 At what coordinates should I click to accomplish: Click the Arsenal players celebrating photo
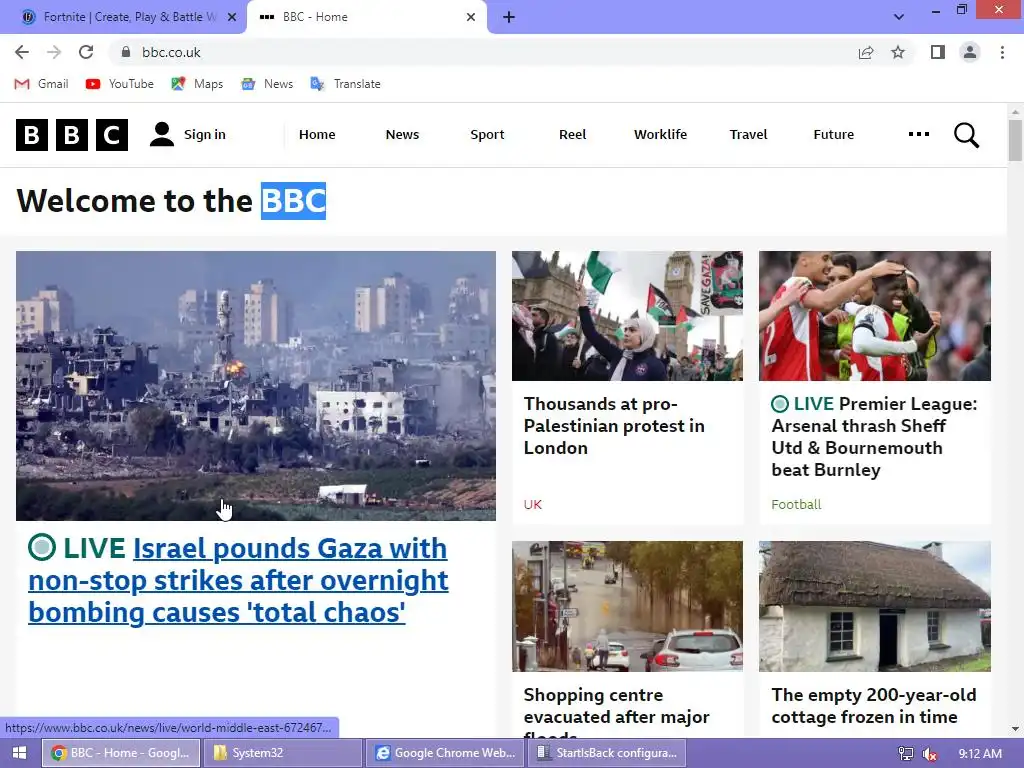tap(875, 316)
